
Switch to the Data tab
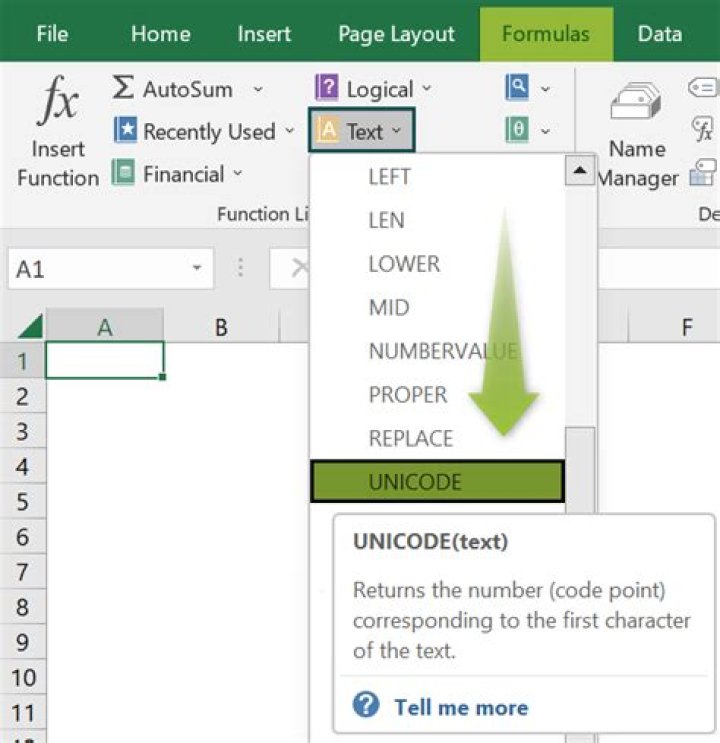click(x=660, y=34)
